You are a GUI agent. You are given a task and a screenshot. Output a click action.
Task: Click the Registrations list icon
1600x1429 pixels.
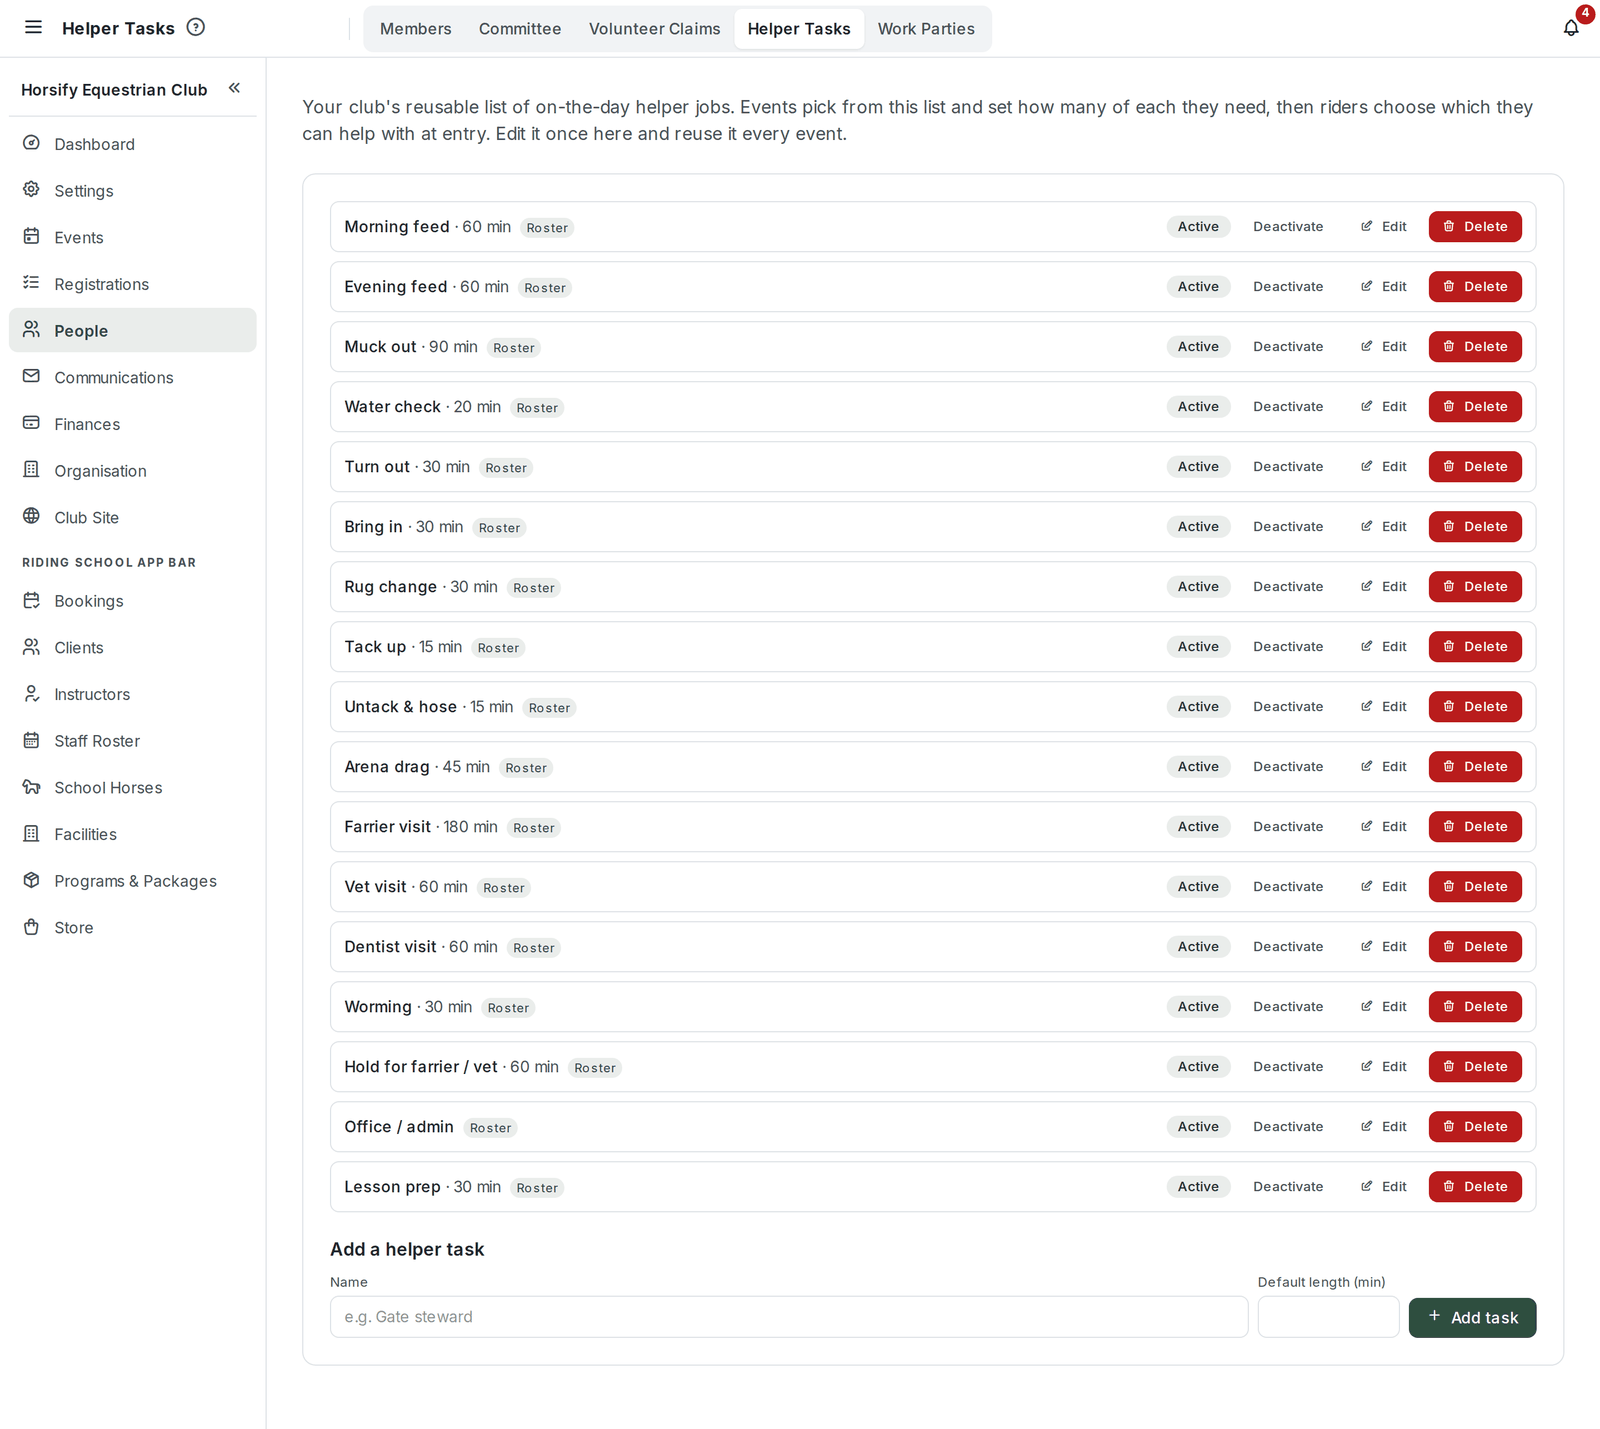pos(32,283)
